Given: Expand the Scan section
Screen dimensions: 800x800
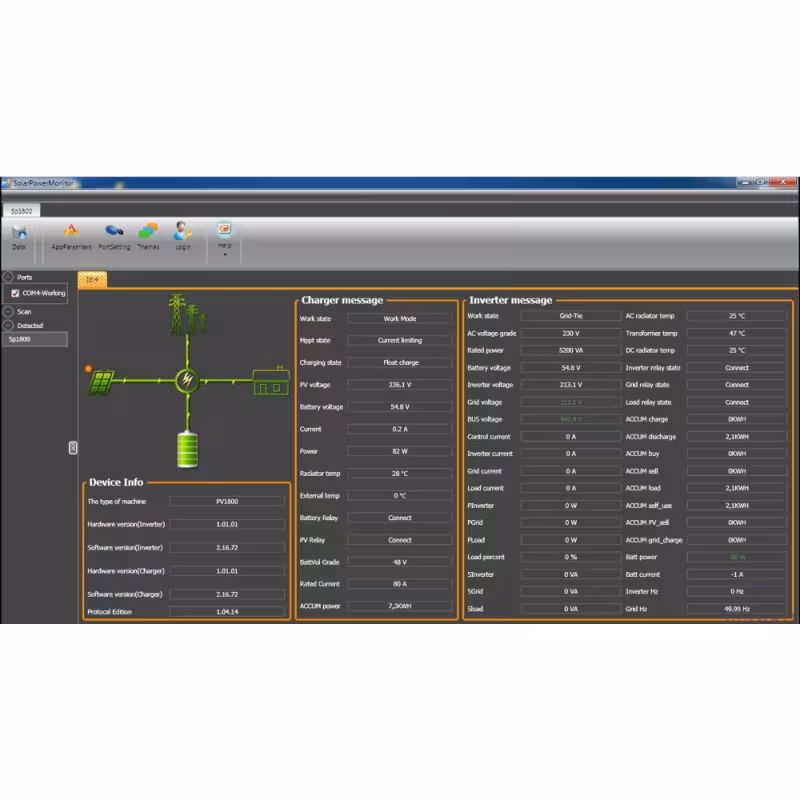Looking at the screenshot, I should (x=8, y=312).
